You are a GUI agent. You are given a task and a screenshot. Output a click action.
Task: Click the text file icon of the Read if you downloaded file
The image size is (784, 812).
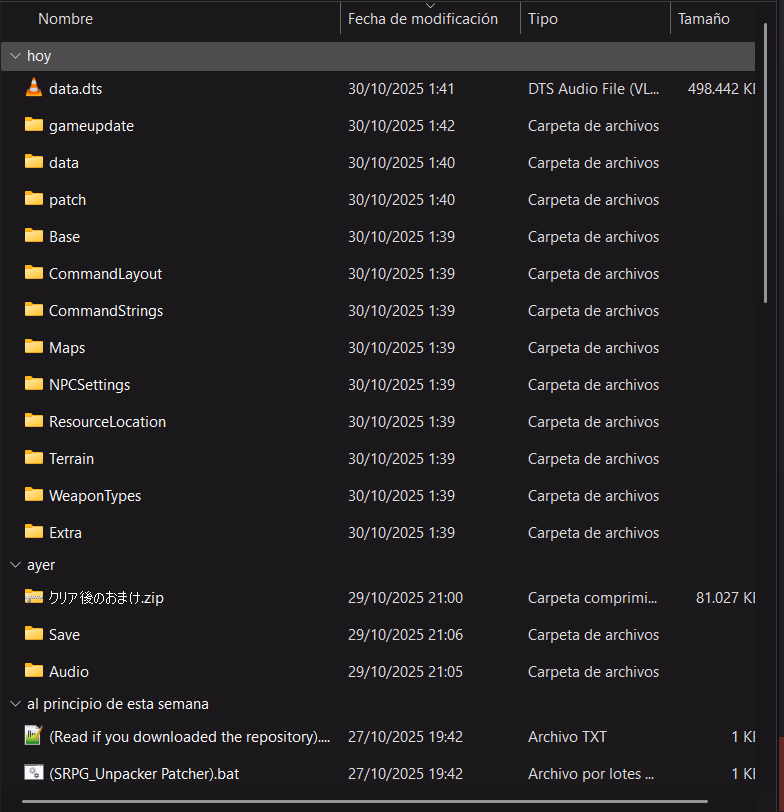click(34, 736)
